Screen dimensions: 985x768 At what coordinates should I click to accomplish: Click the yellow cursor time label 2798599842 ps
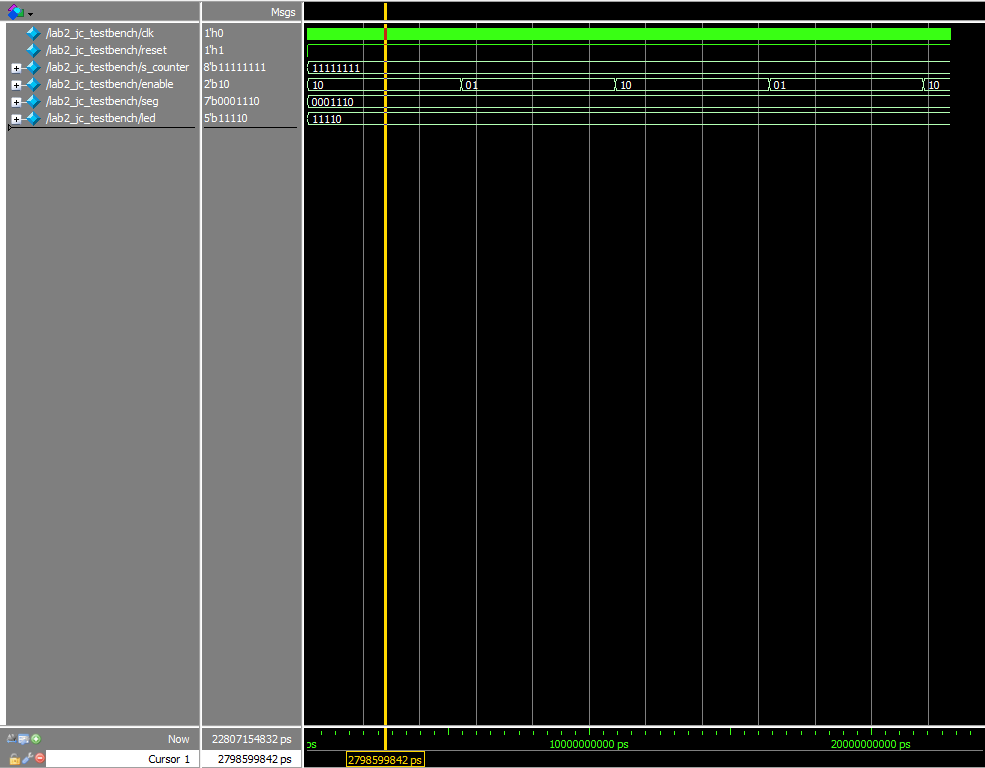coord(385,760)
